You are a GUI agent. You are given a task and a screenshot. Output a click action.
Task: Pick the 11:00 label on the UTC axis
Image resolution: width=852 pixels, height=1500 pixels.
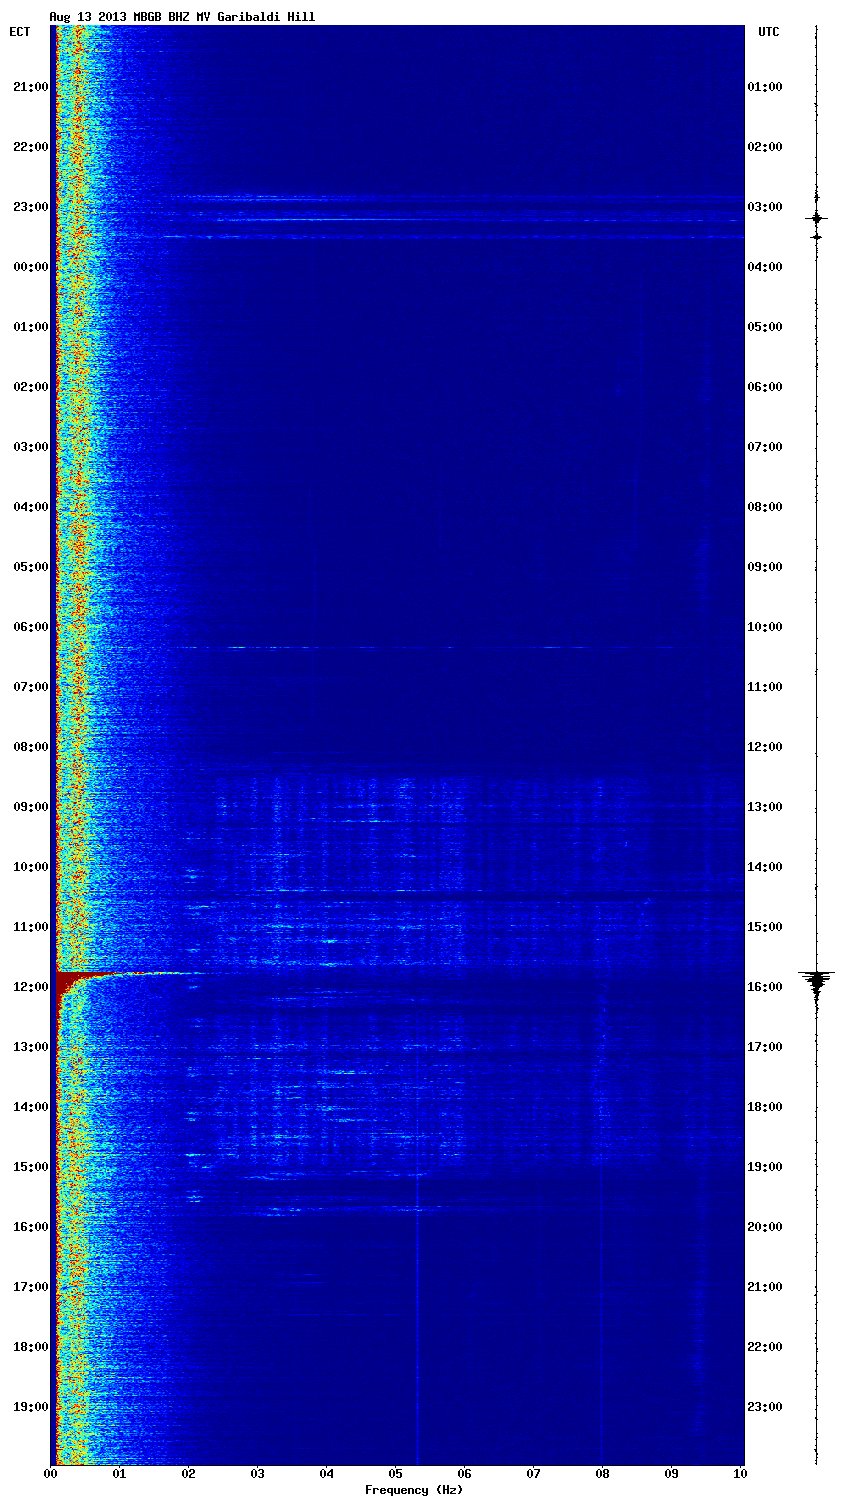[x=765, y=687]
